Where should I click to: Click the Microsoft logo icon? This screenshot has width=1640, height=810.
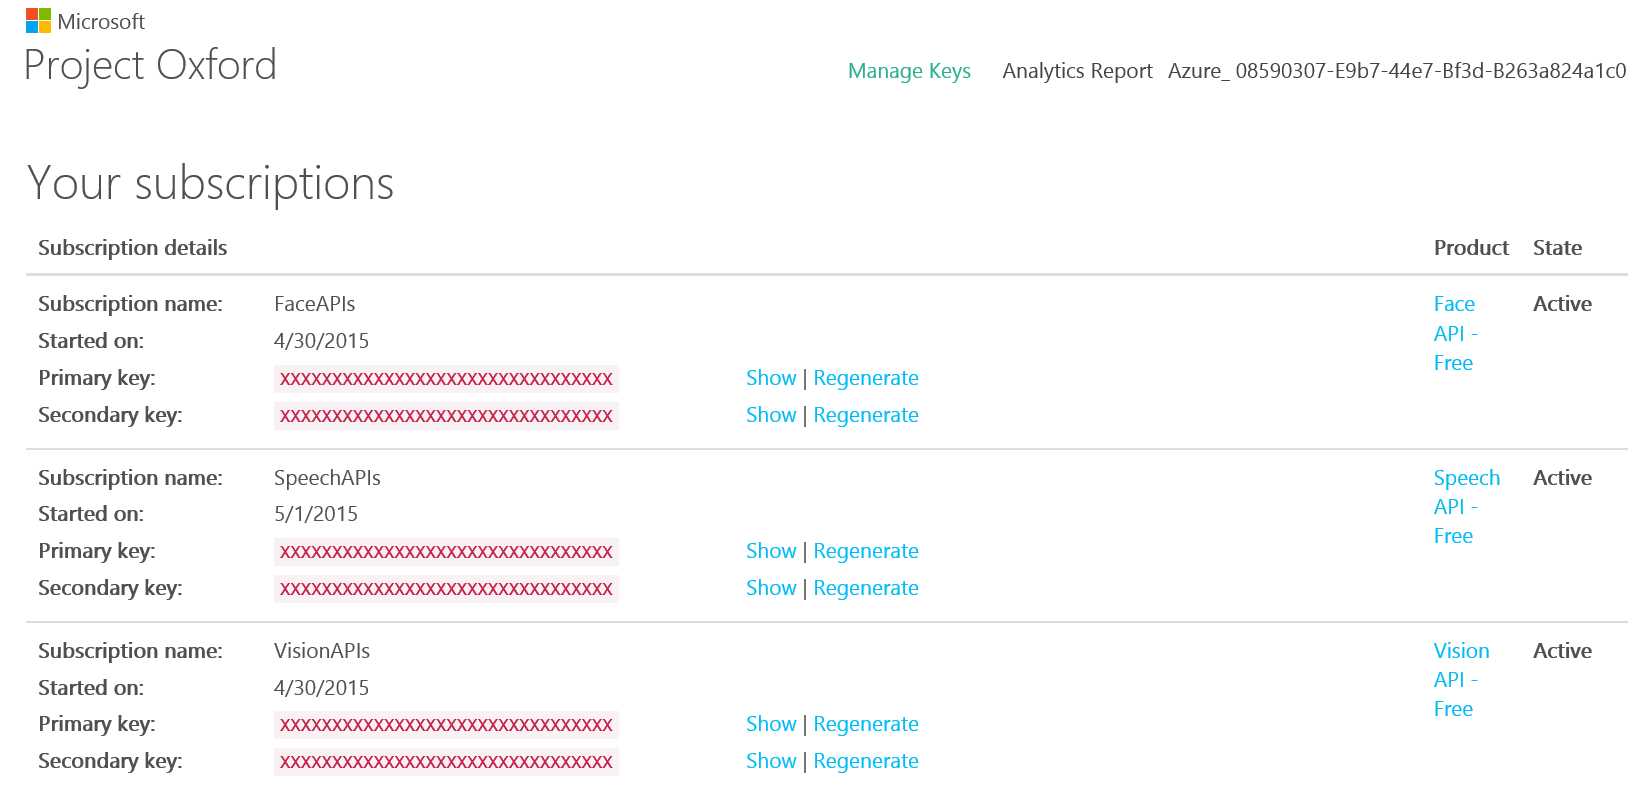coord(38,20)
